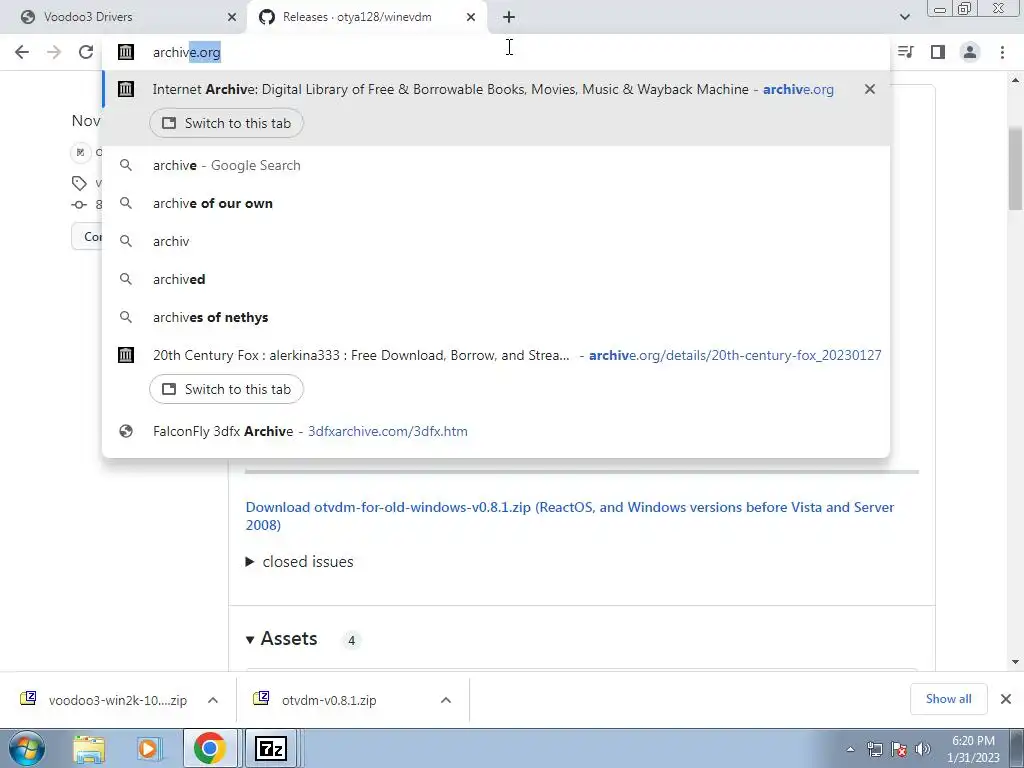Click the forward navigation arrow
The height and width of the screenshot is (768, 1024).
(x=54, y=52)
